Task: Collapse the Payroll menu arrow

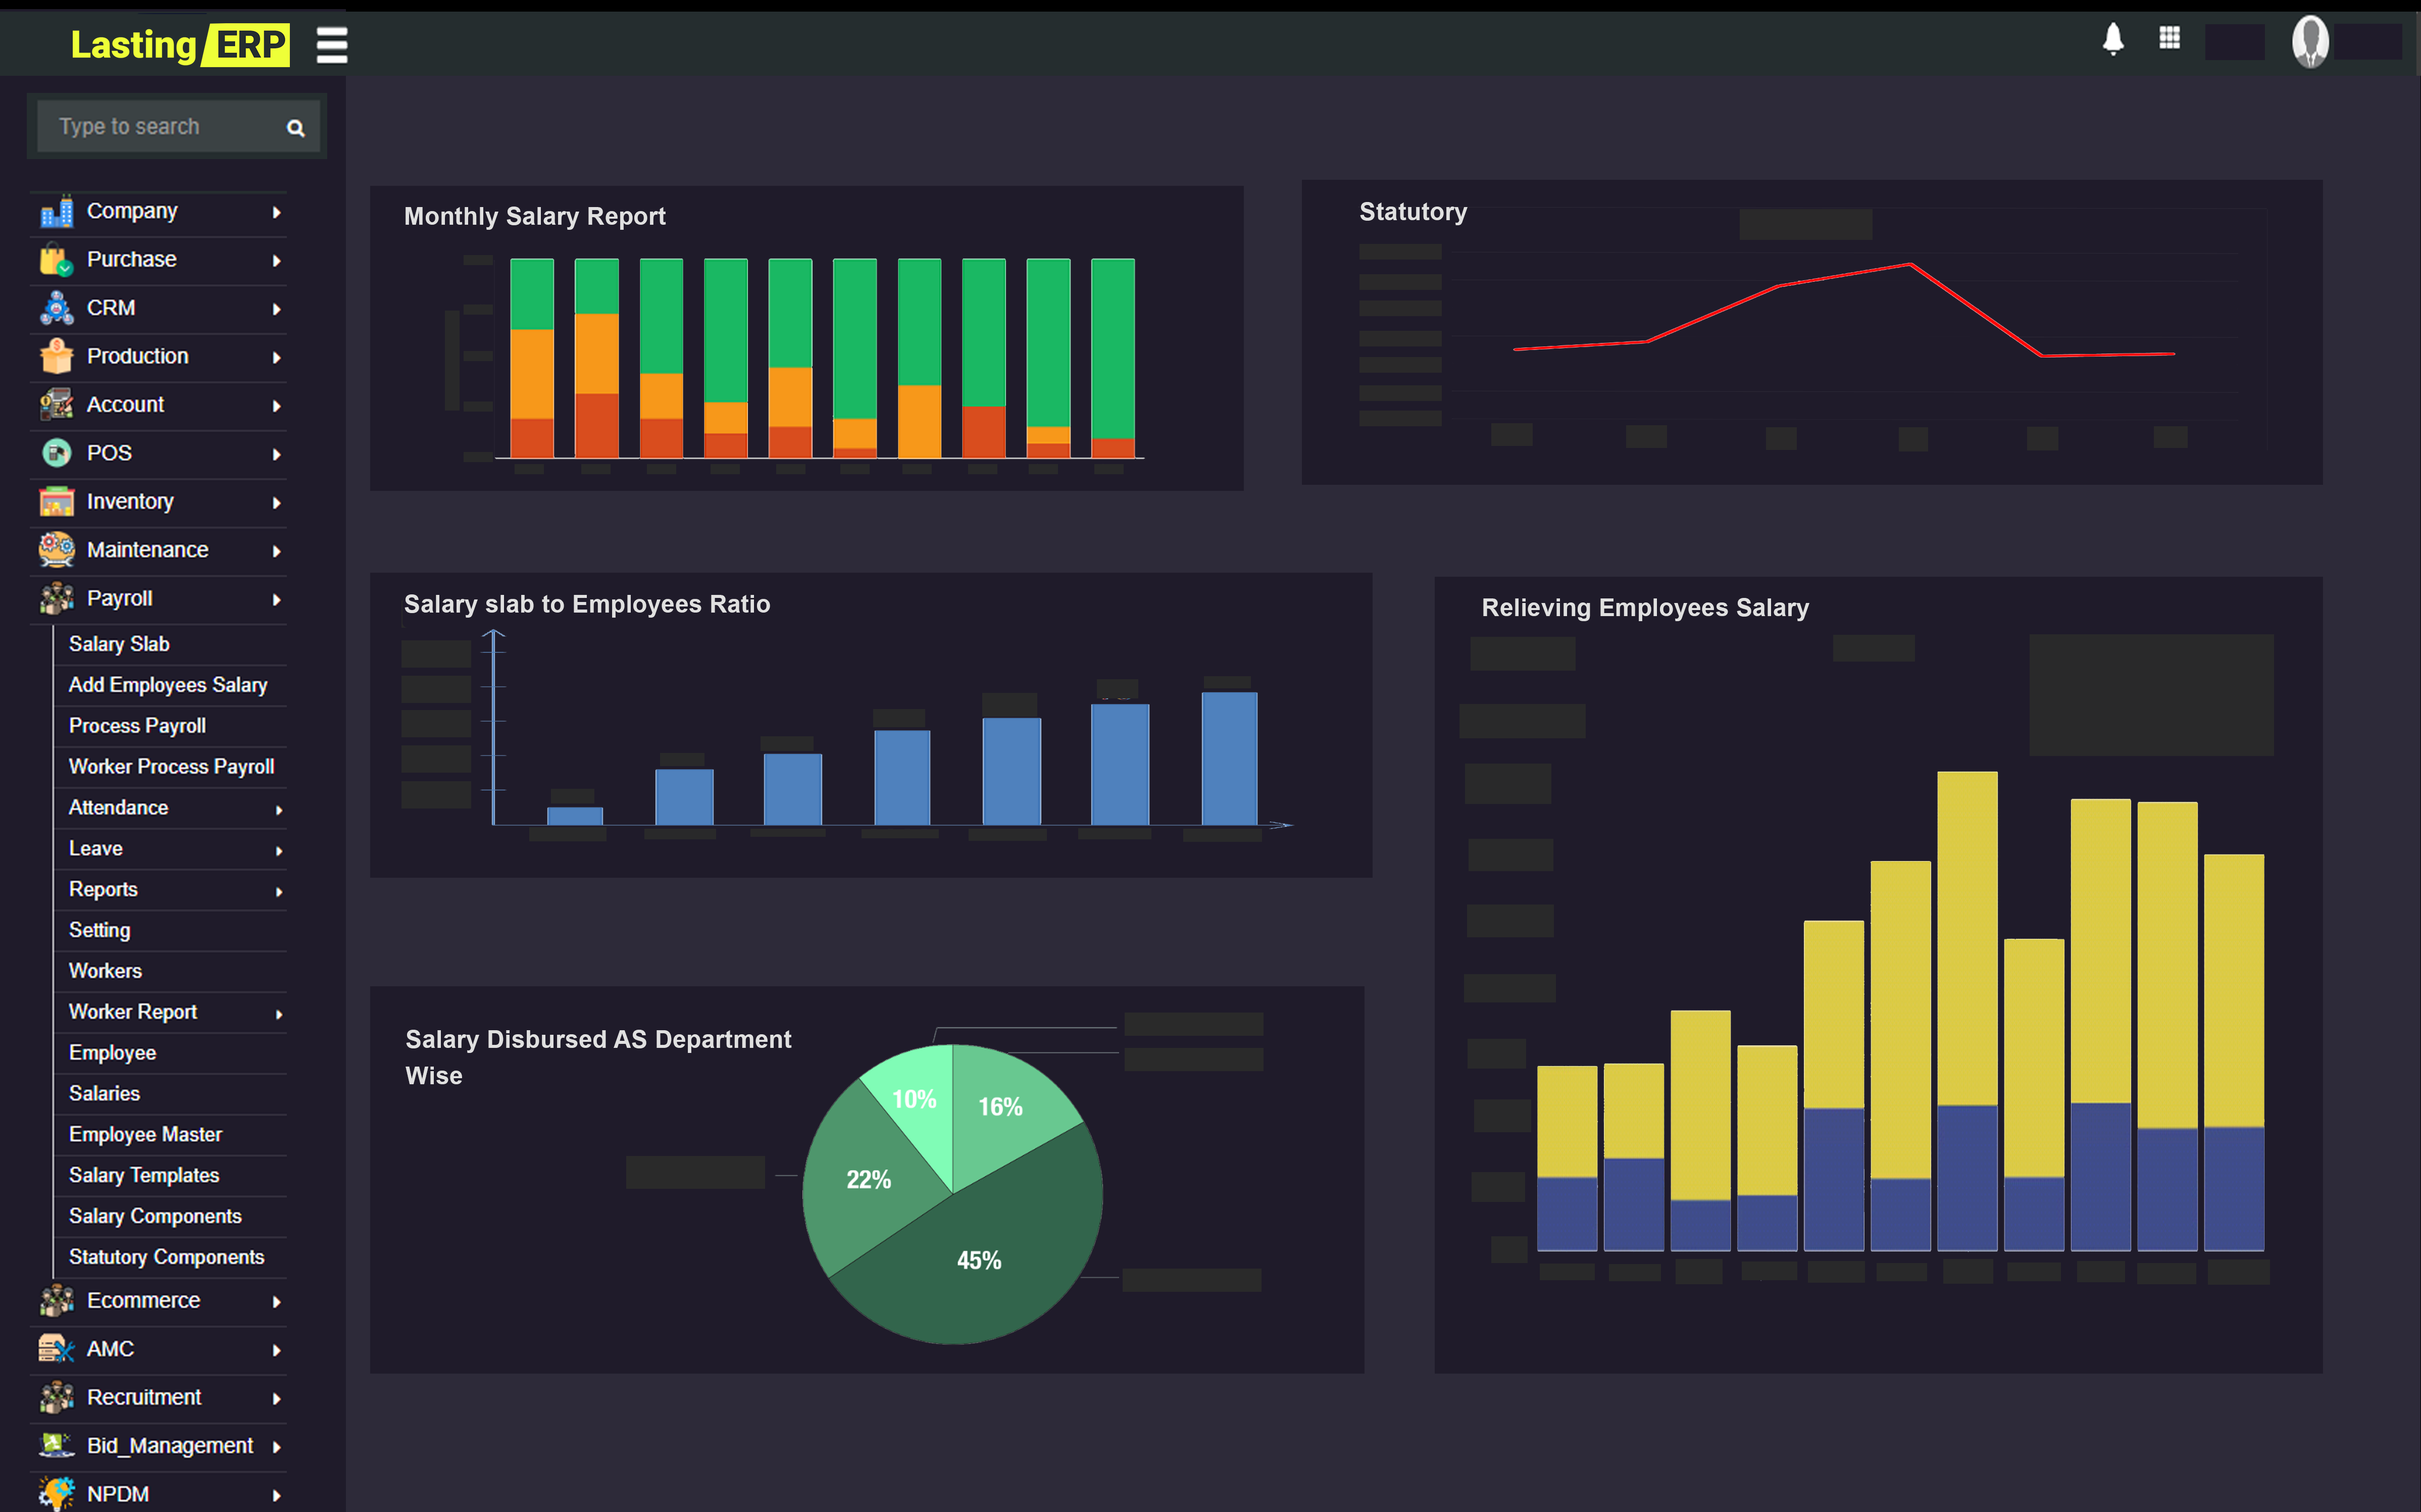Action: click(x=277, y=599)
